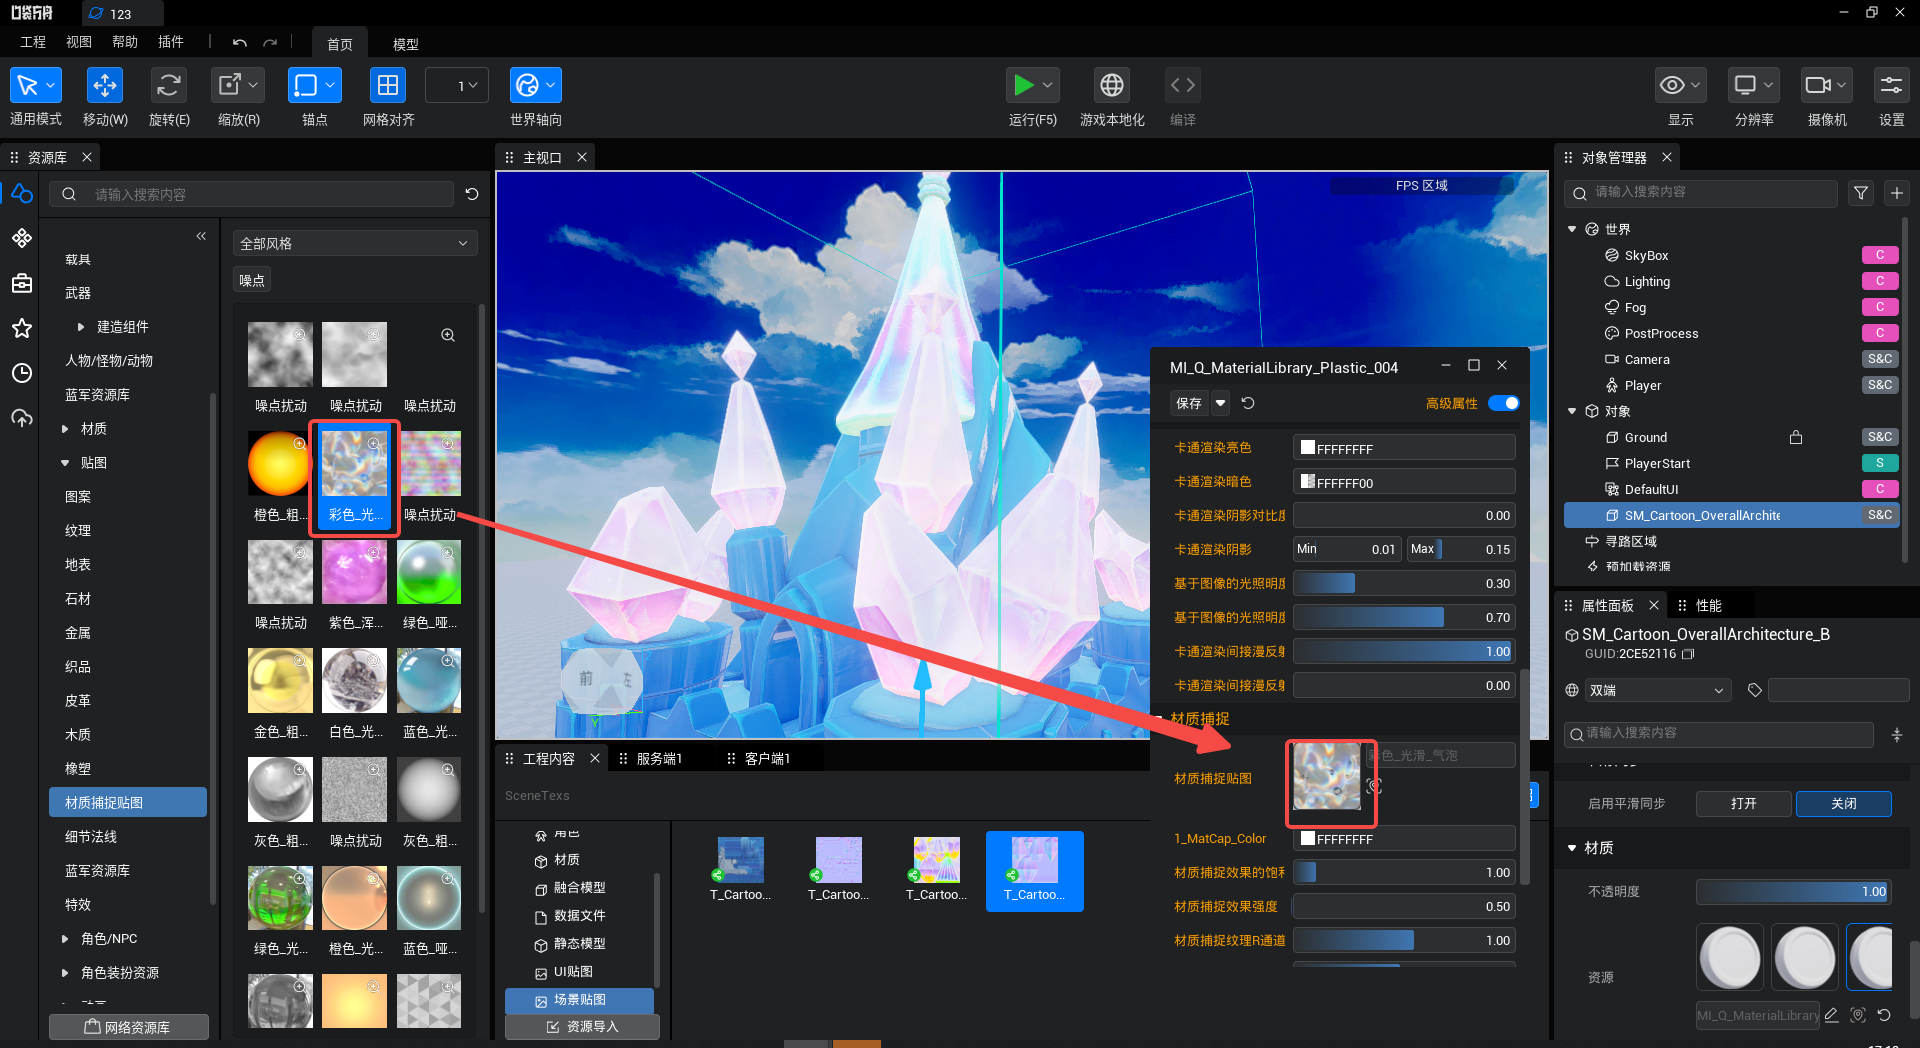The height and width of the screenshot is (1048, 1920).
Task: Open the 全部风格 style dropdown
Action: (x=355, y=243)
